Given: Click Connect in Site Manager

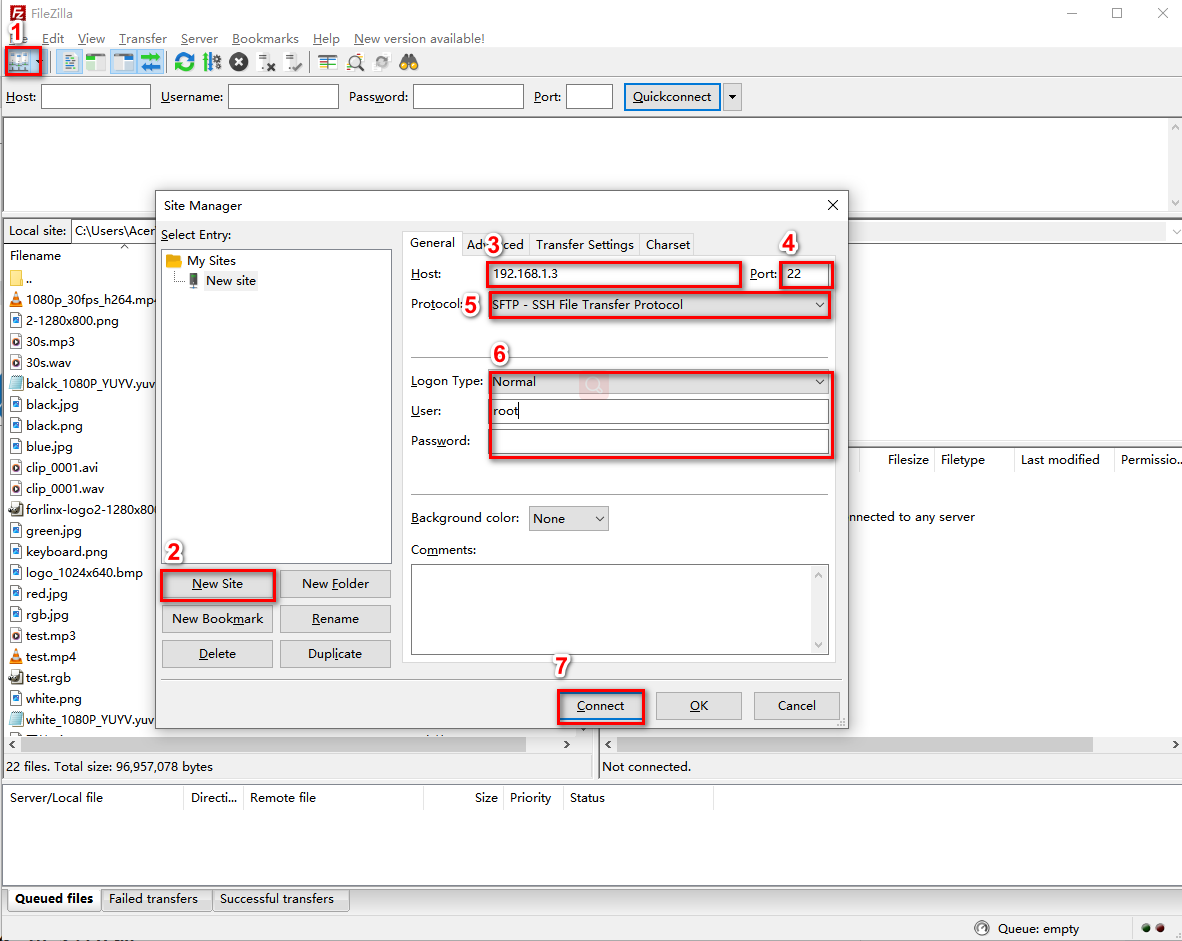Looking at the screenshot, I should pyautogui.click(x=601, y=706).
